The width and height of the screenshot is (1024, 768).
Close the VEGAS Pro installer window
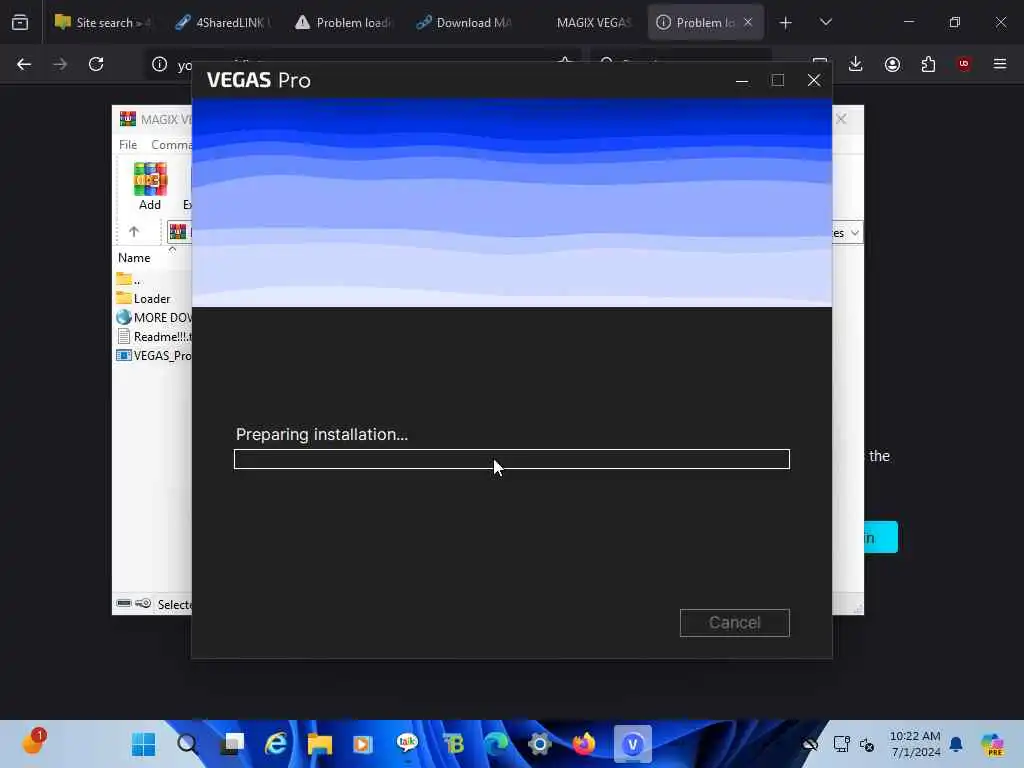point(814,80)
